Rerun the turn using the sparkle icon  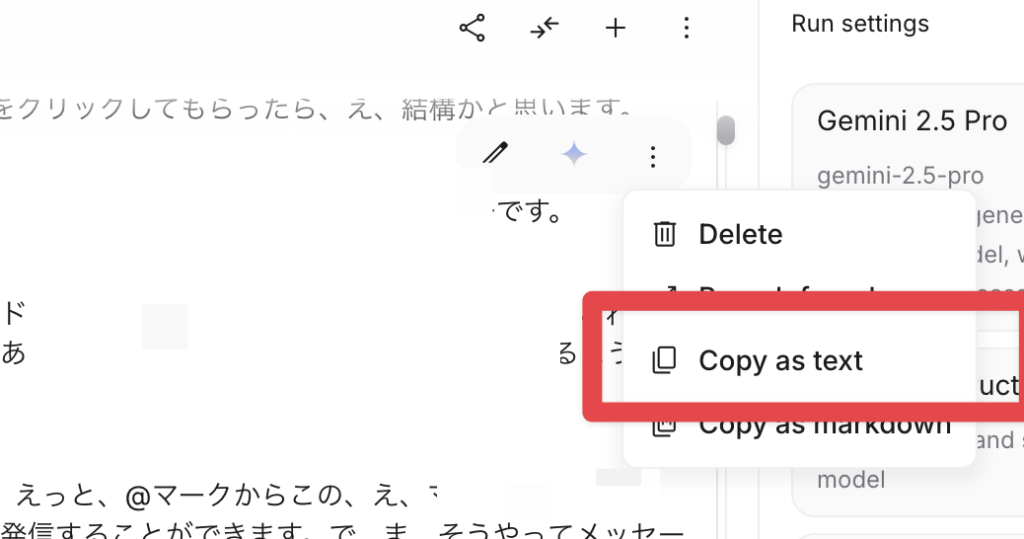(x=573, y=155)
